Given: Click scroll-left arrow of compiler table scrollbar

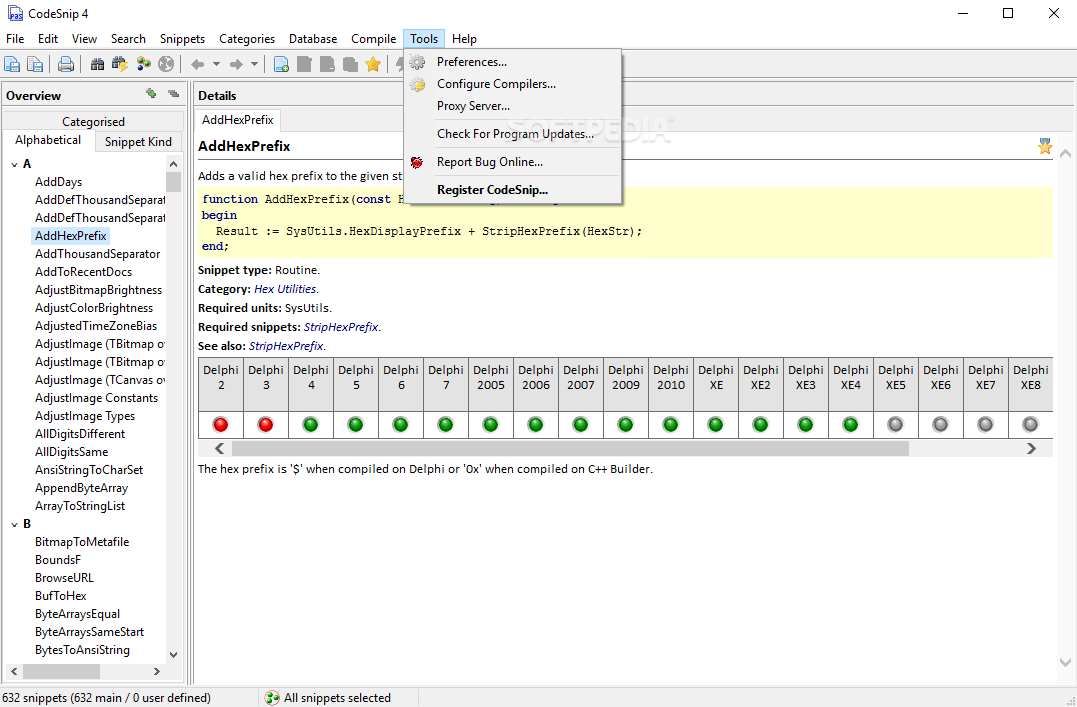Looking at the screenshot, I should 220,449.
